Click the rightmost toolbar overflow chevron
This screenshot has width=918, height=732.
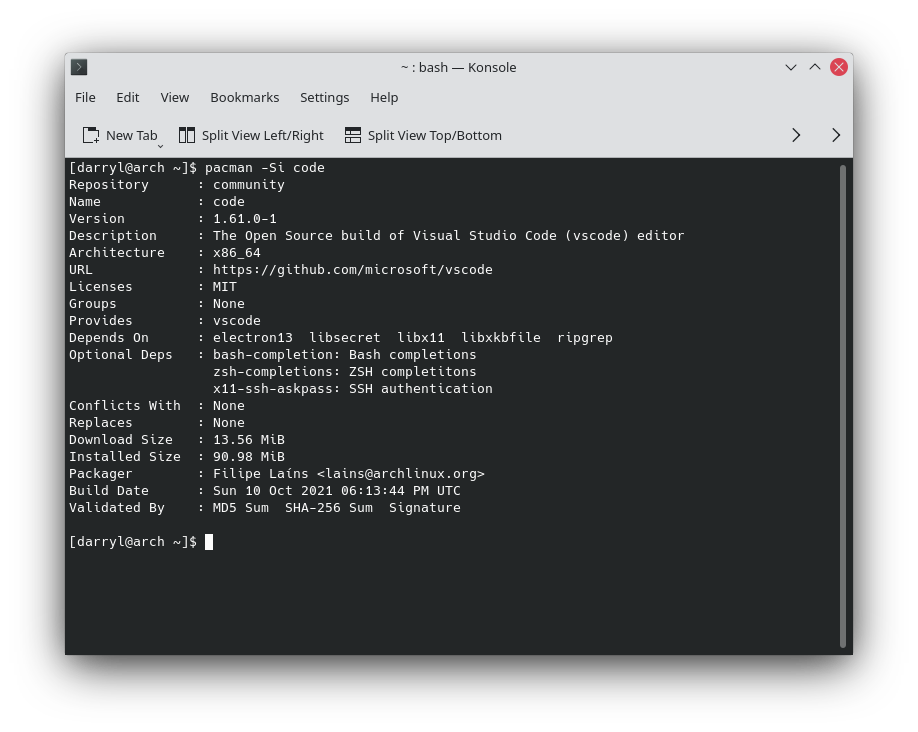pos(836,136)
